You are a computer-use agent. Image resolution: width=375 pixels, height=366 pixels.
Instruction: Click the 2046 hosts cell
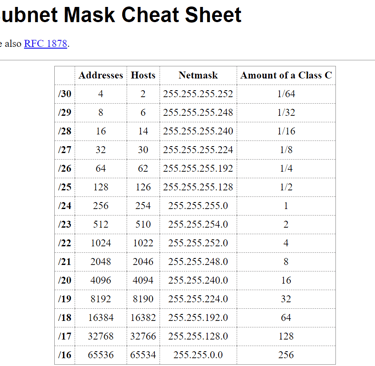143,262
